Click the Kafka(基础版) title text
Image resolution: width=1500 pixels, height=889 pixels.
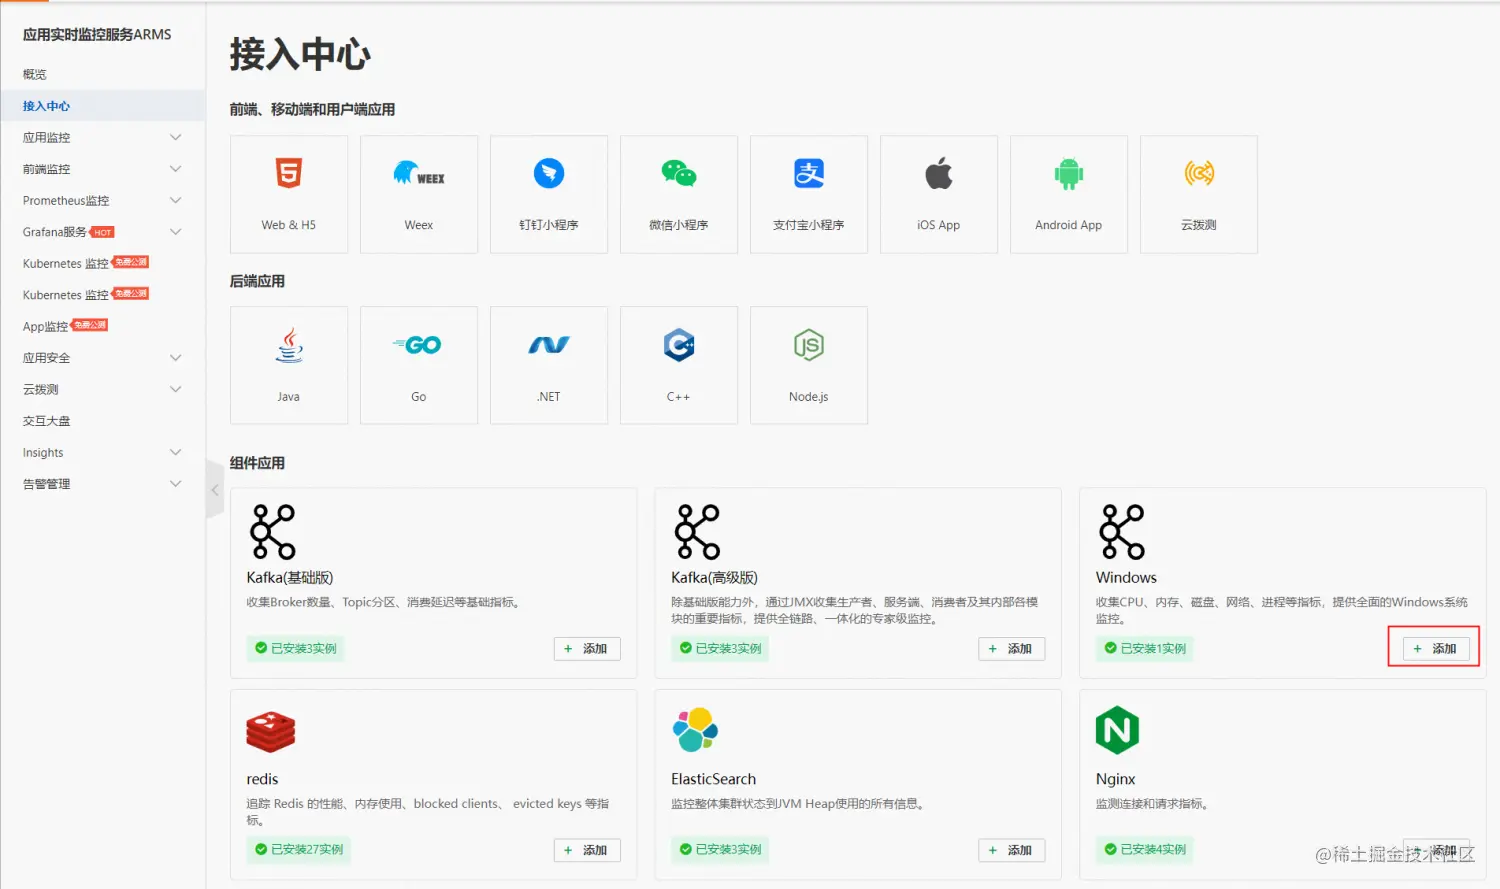pos(290,578)
